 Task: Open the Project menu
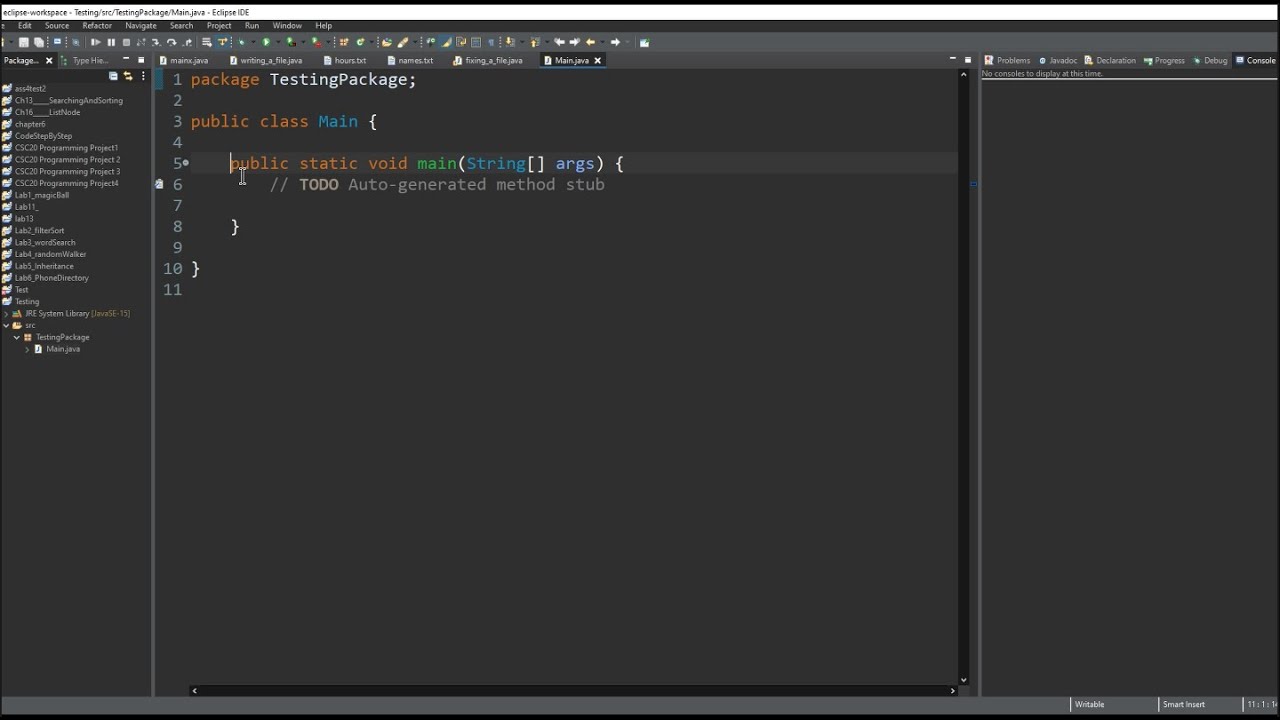click(219, 26)
